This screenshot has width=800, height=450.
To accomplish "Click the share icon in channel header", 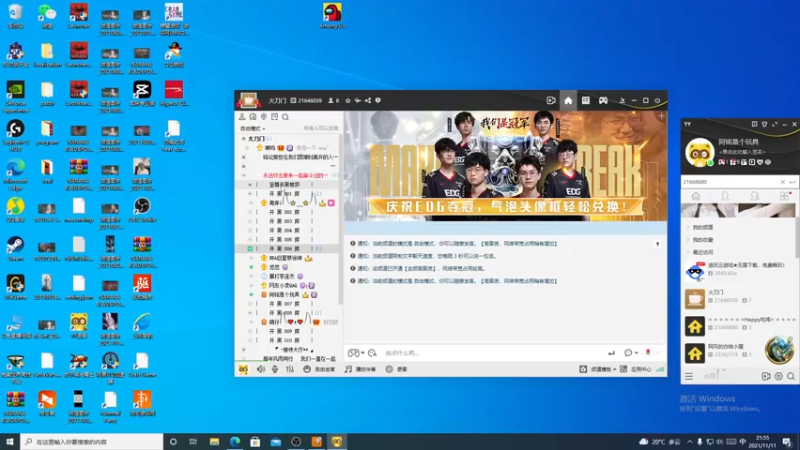I will coord(368,101).
